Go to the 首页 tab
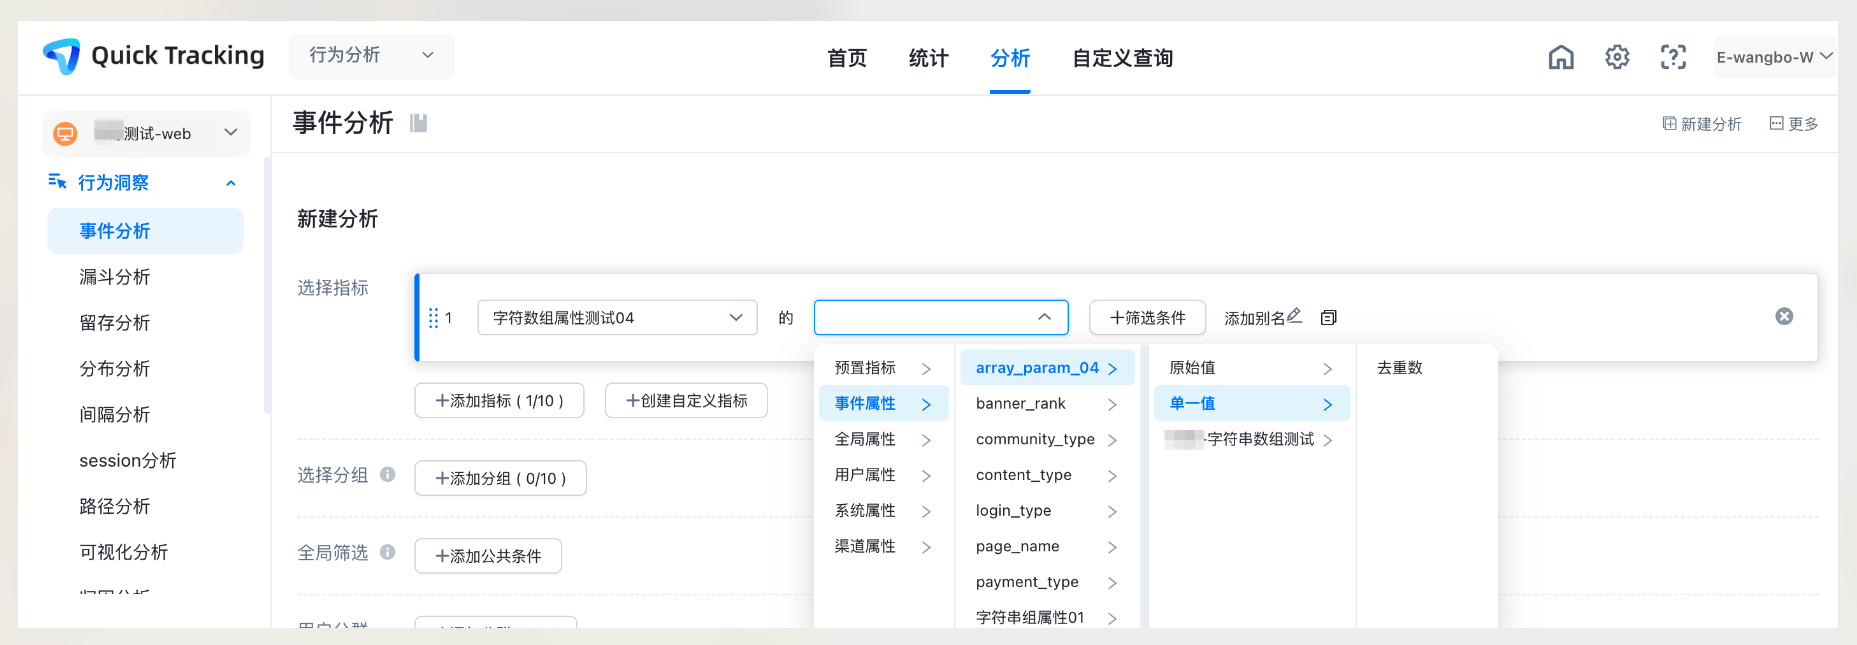Image resolution: width=1857 pixels, height=645 pixels. [x=847, y=58]
